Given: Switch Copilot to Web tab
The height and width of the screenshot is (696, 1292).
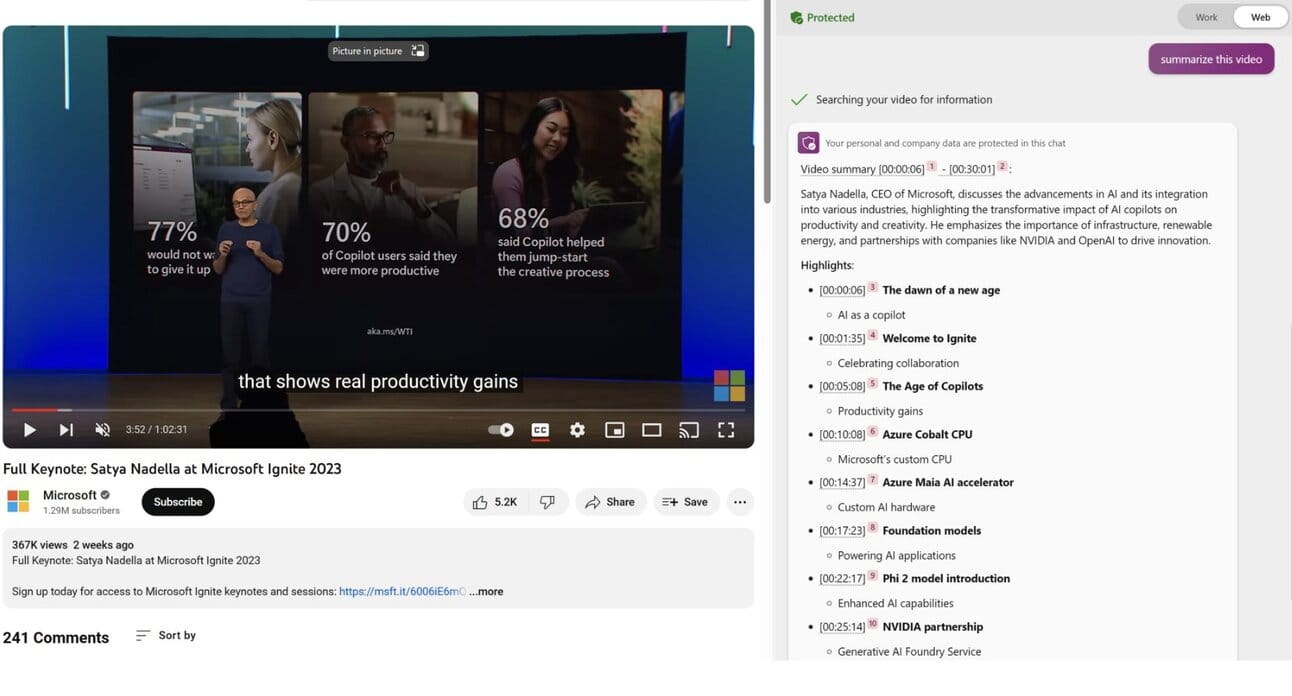Looking at the screenshot, I should click(1261, 17).
